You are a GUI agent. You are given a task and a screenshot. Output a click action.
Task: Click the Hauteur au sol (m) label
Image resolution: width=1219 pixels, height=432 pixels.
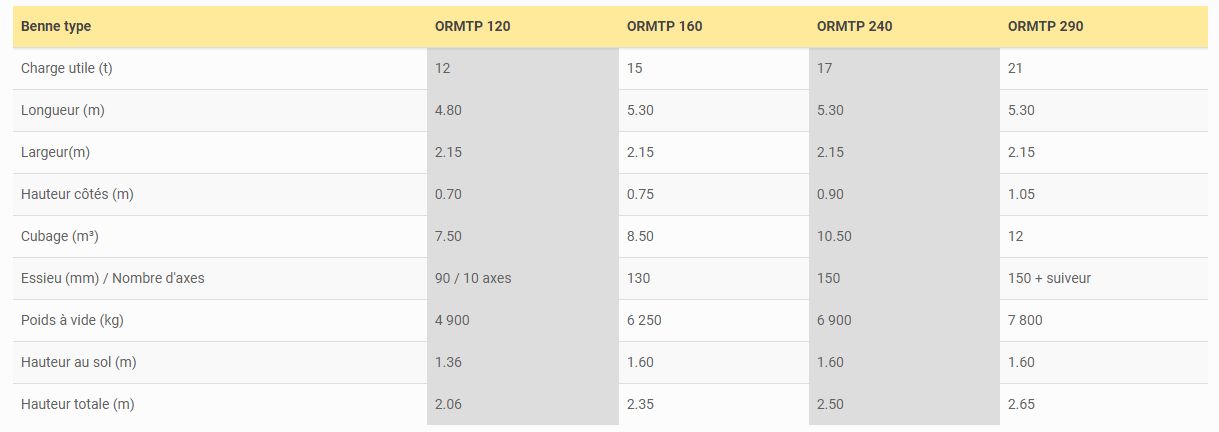point(77,362)
